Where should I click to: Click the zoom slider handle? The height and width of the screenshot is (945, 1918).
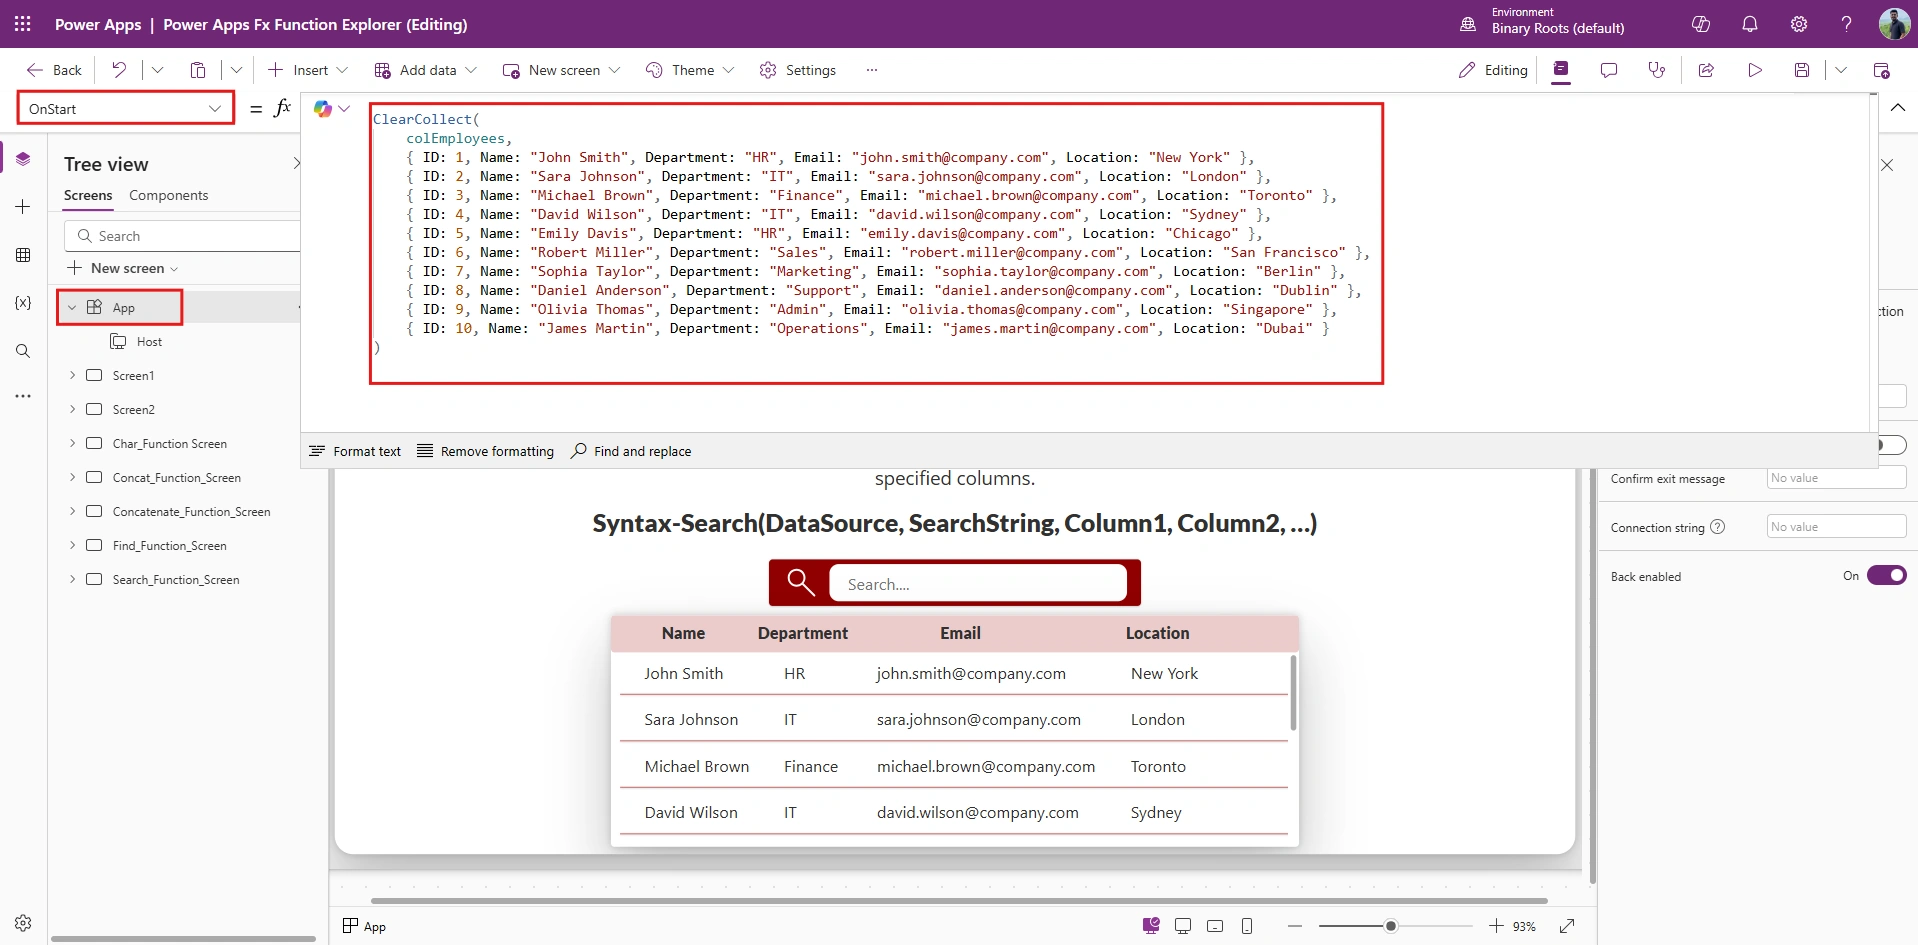tap(1390, 926)
